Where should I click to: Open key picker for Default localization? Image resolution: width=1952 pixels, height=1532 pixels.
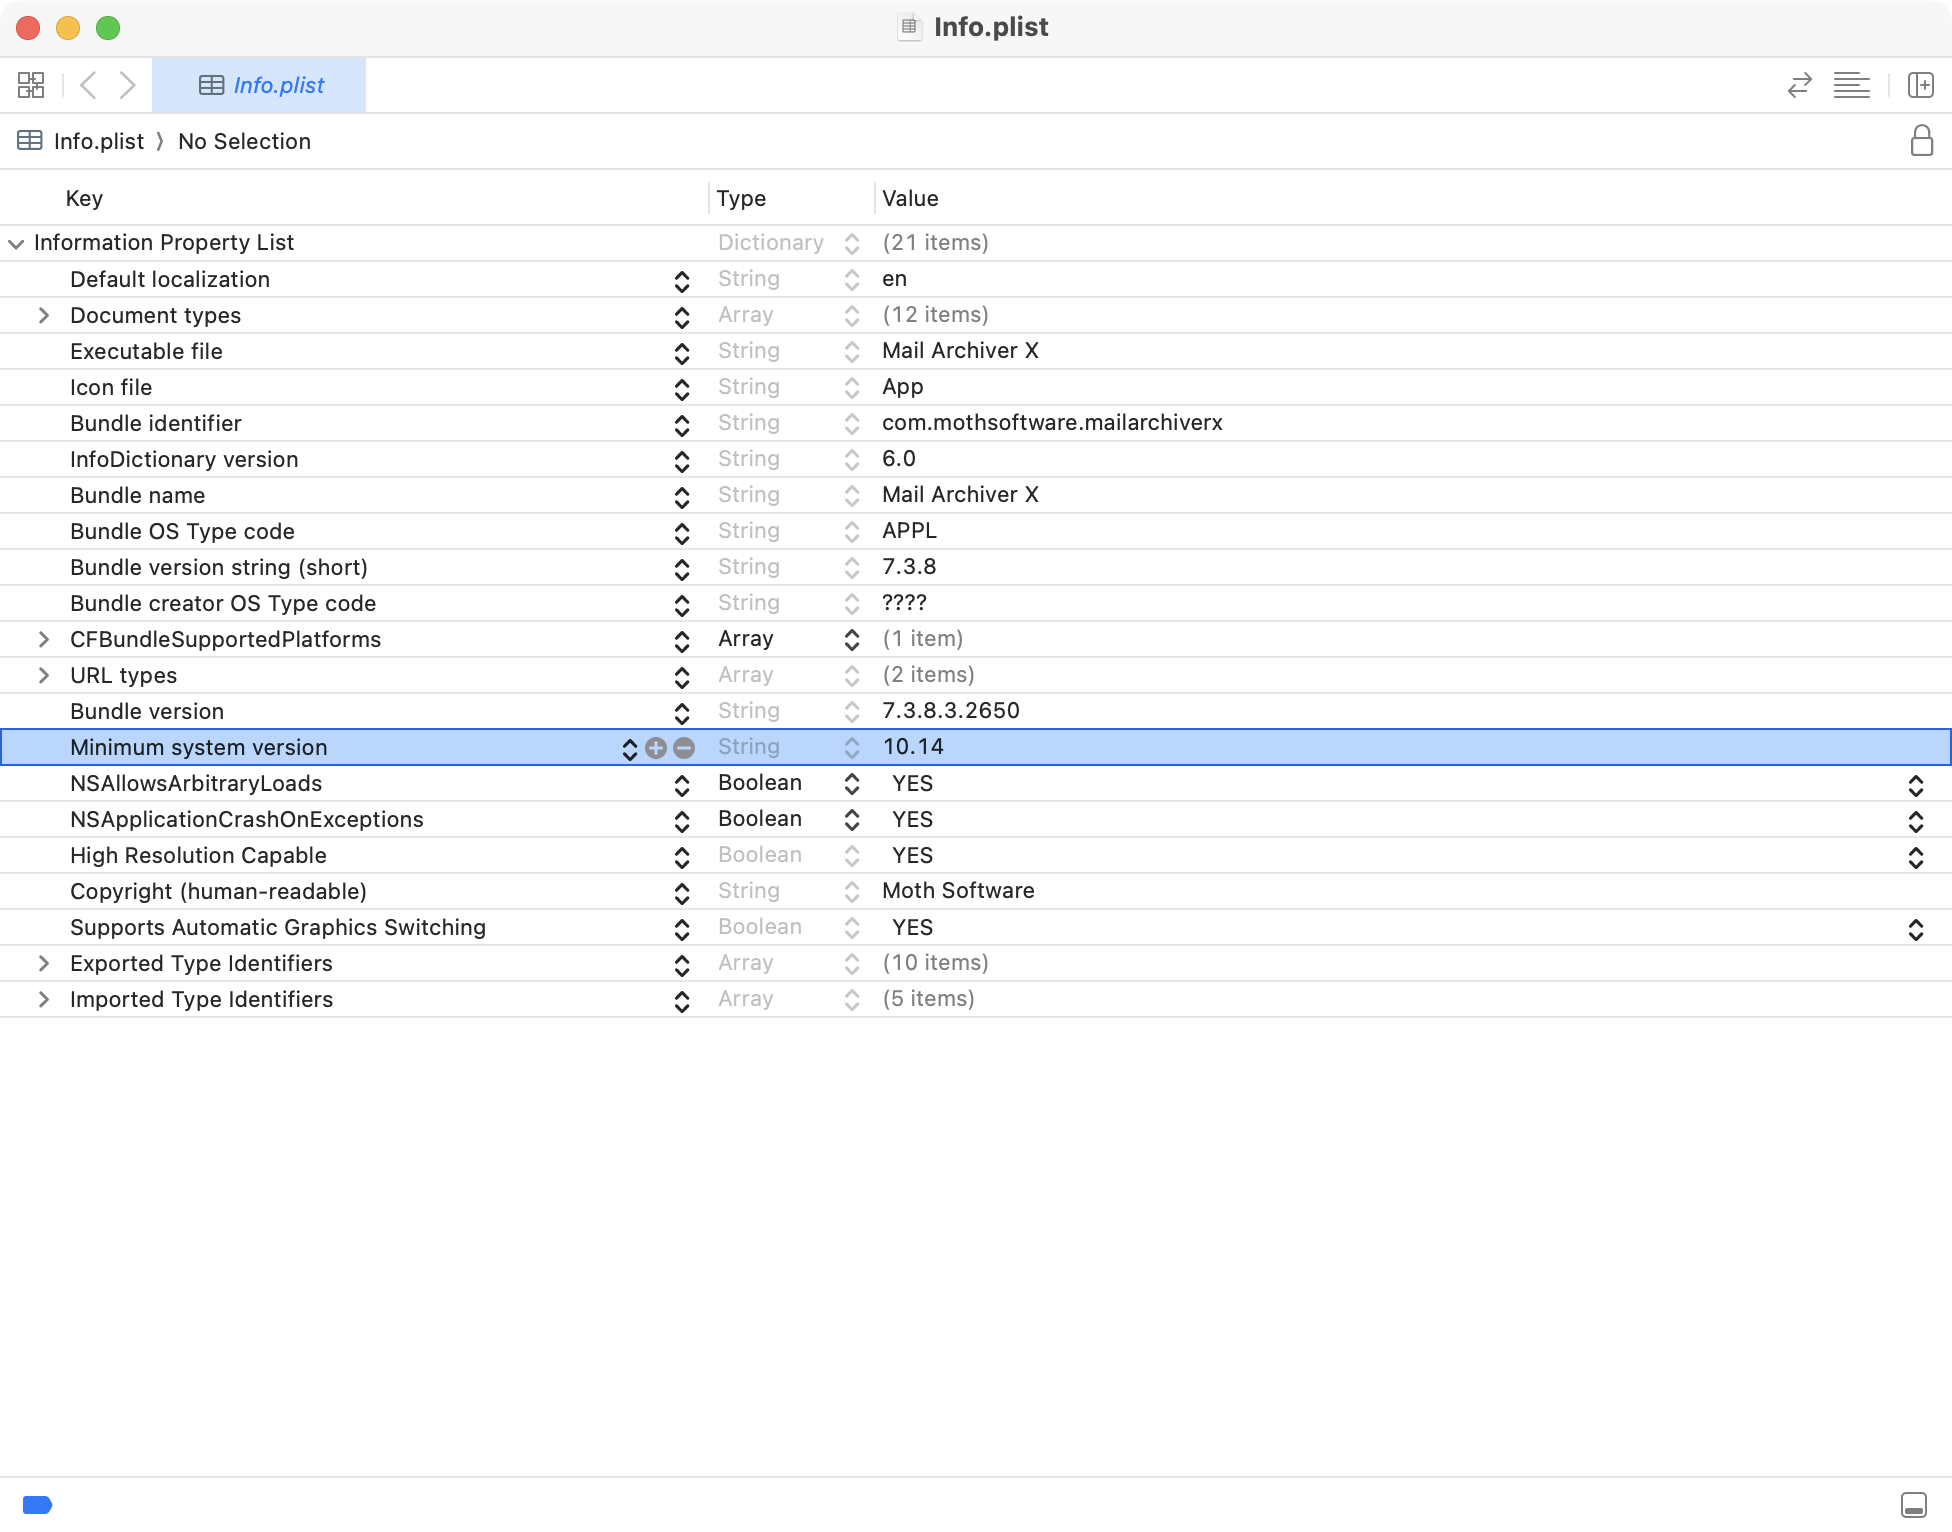pyautogui.click(x=682, y=281)
